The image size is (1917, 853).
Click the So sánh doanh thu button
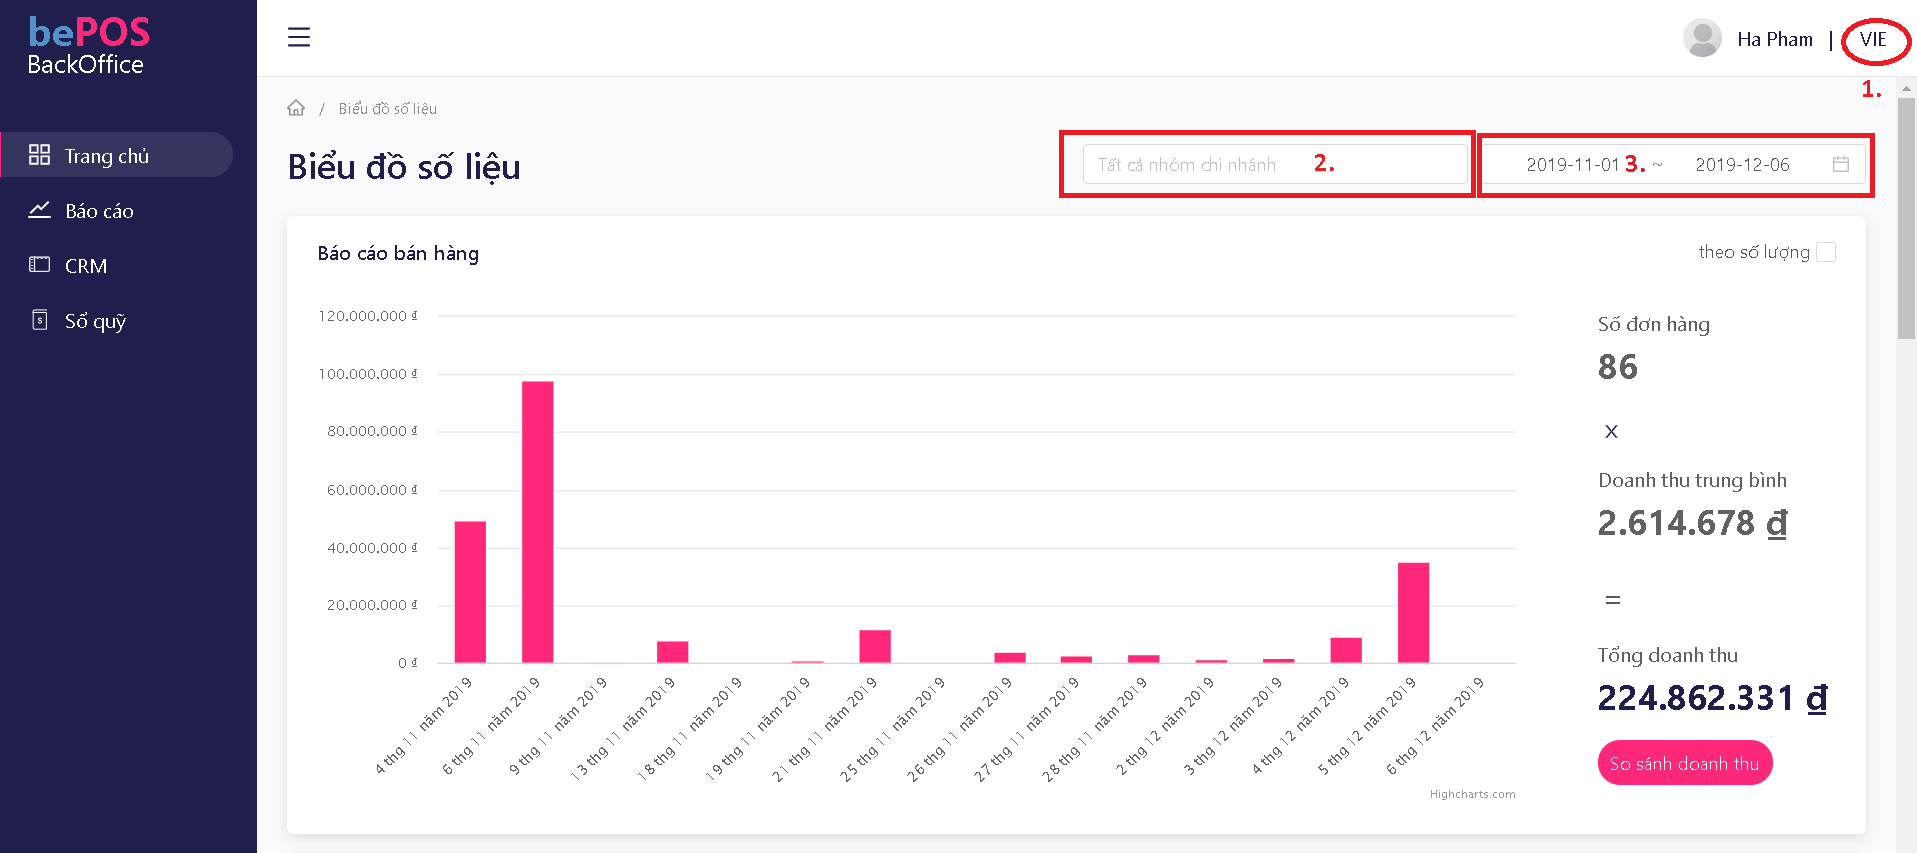point(1684,763)
